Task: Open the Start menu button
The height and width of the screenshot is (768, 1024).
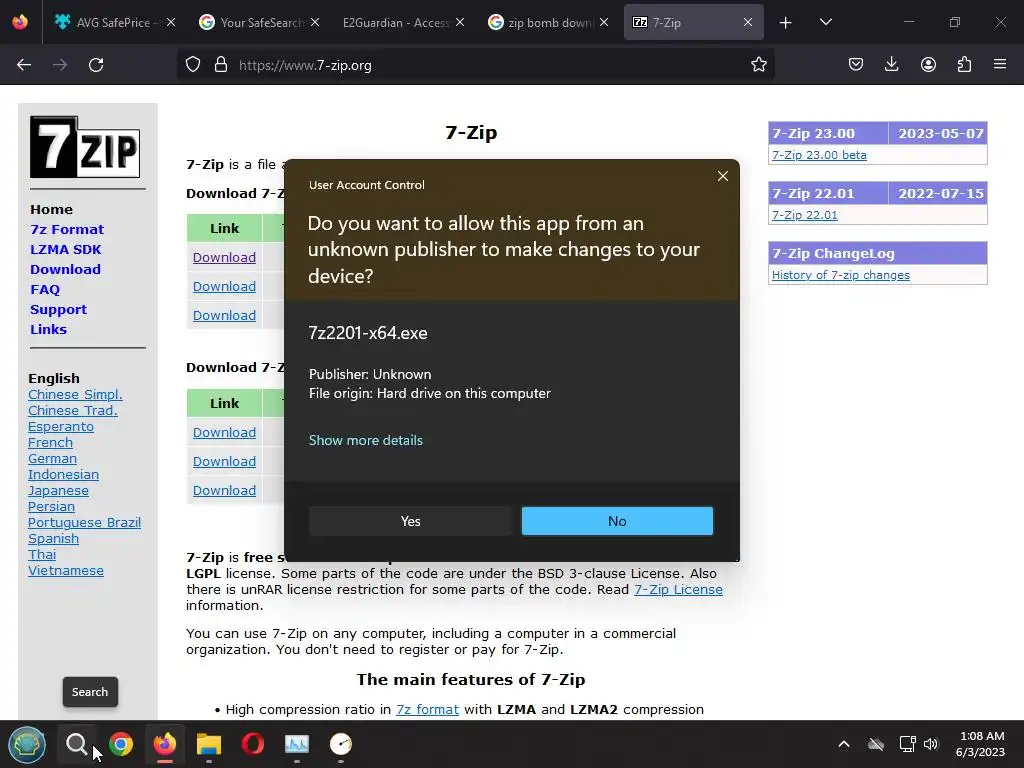Action: (x=27, y=744)
